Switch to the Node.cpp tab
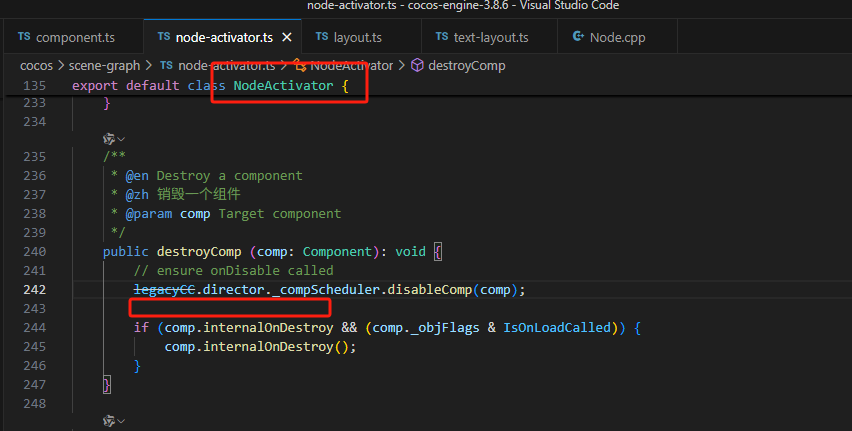The width and height of the screenshot is (852, 431). coord(617,37)
